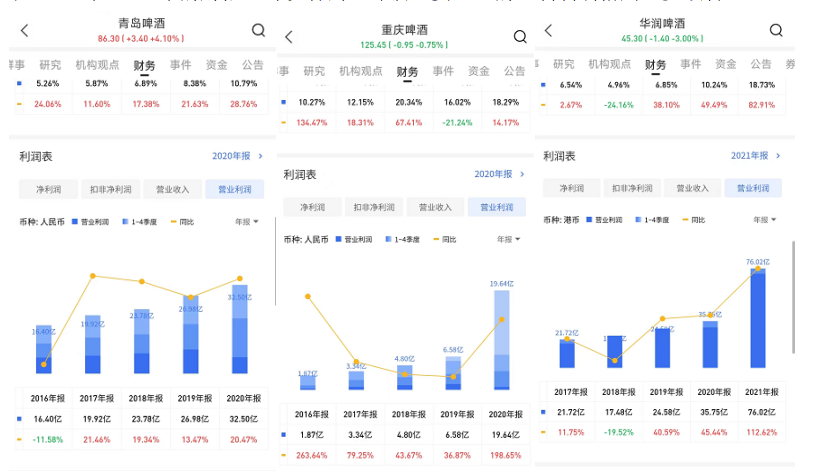Click the 112.62% cell in 华润啤酒 table

pos(761,433)
